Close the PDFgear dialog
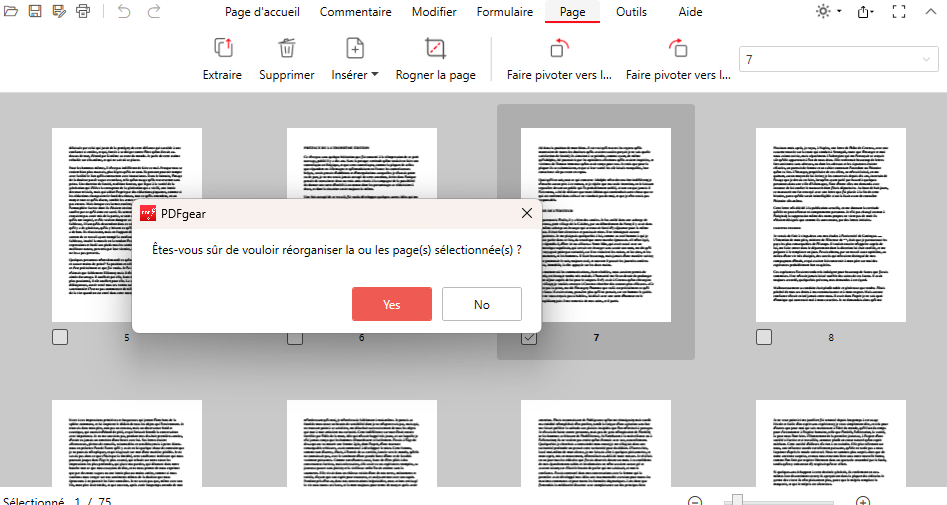This screenshot has height=505, width=947. [527, 213]
